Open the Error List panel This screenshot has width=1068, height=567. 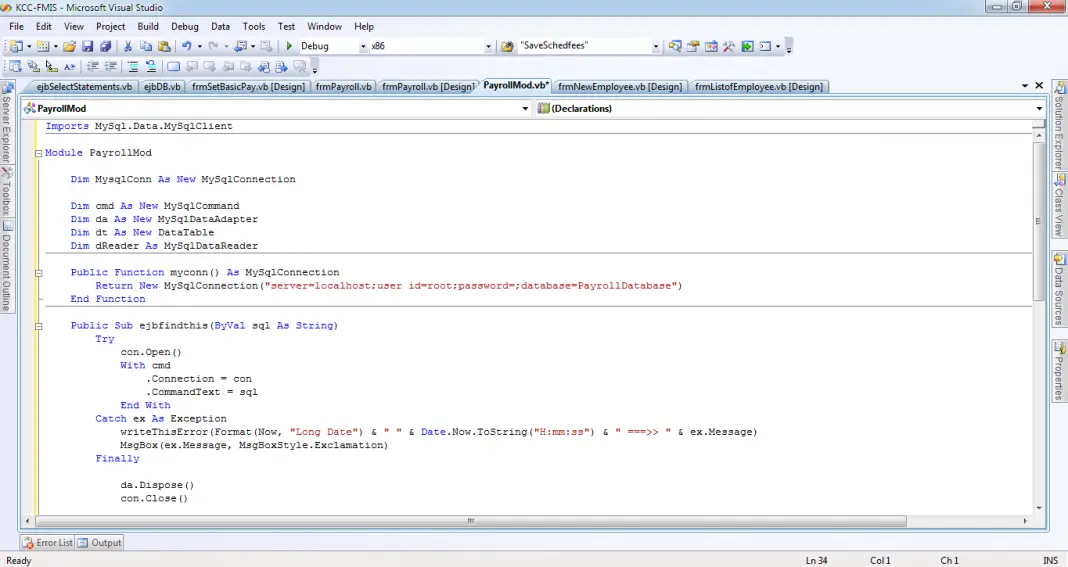pos(48,543)
